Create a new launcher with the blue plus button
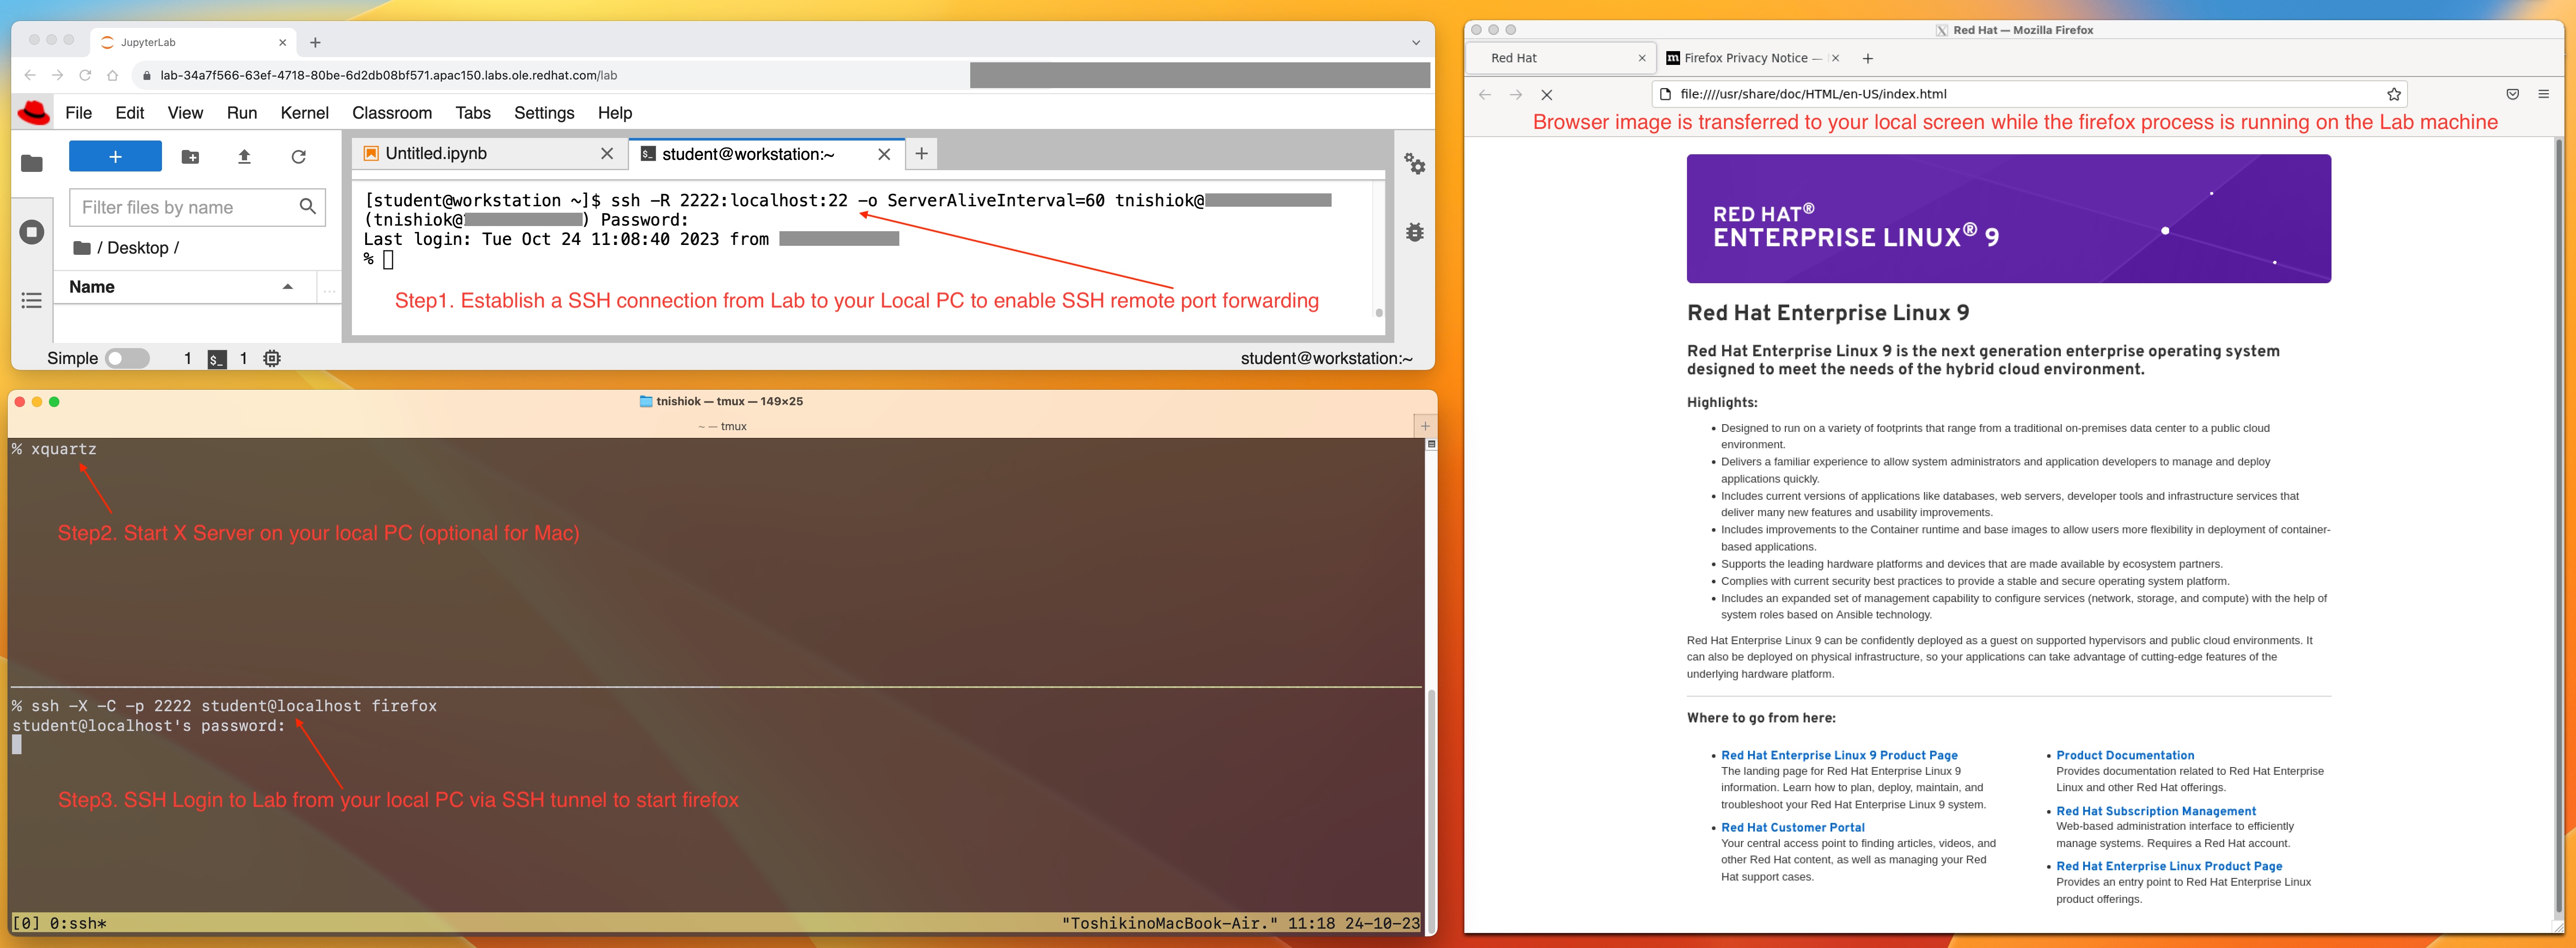Screen dimensions: 2576x948 (x=115, y=156)
